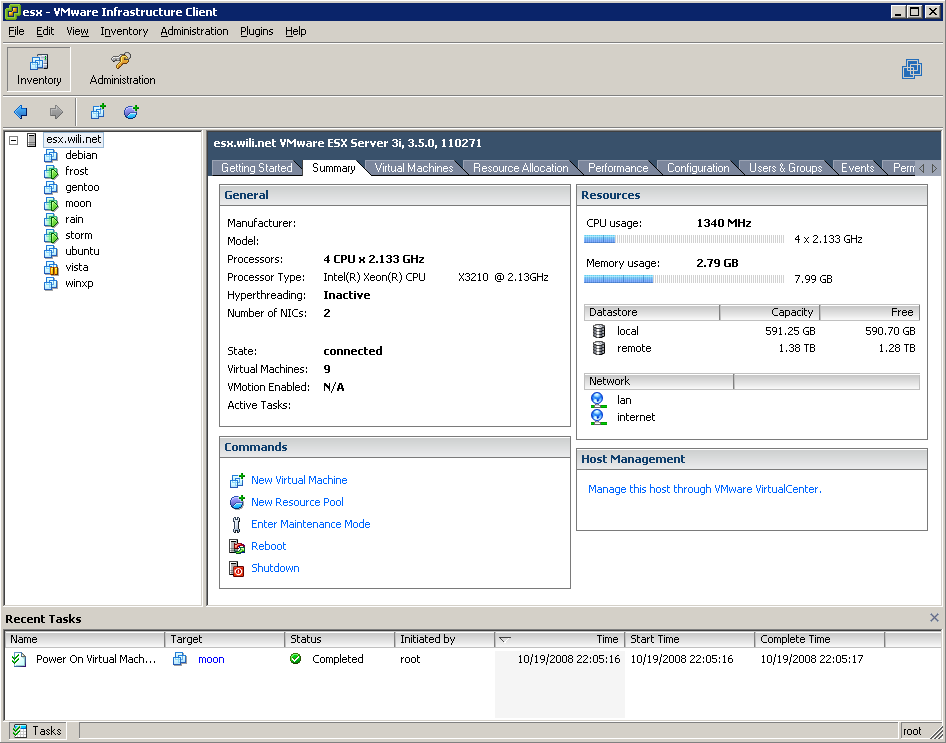Screen dimensions: 946x743
Task: Sort by the Datastore name column header
Action: click(x=652, y=312)
